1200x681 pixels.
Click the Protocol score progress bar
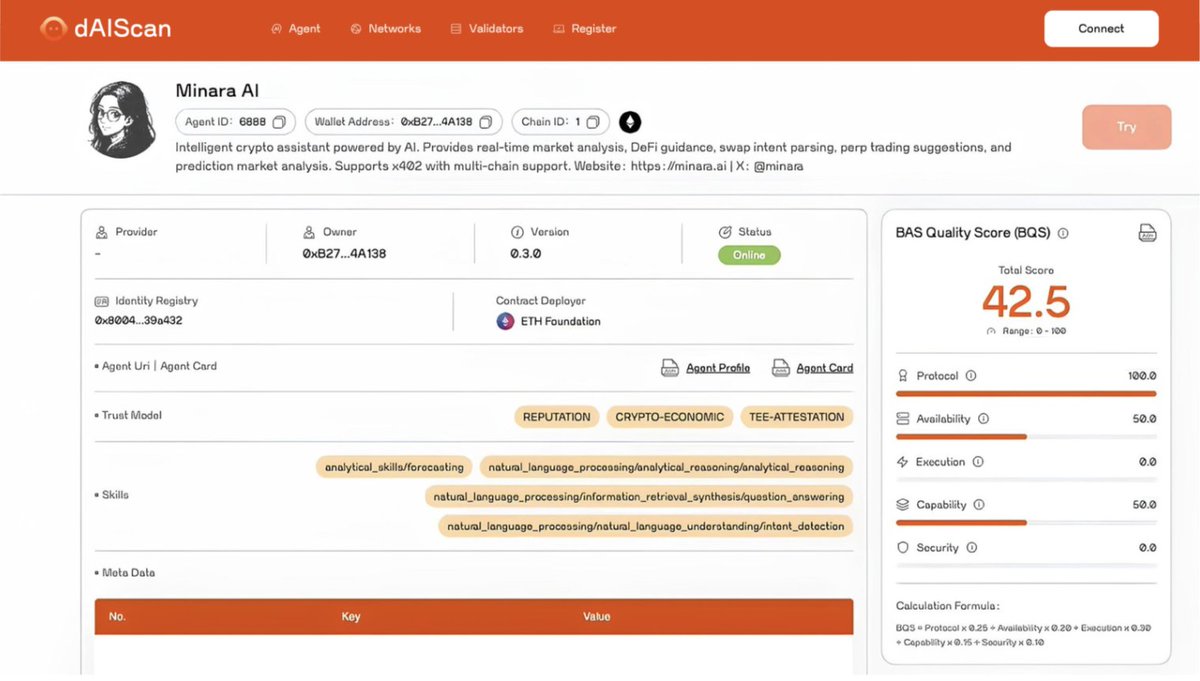1026,394
